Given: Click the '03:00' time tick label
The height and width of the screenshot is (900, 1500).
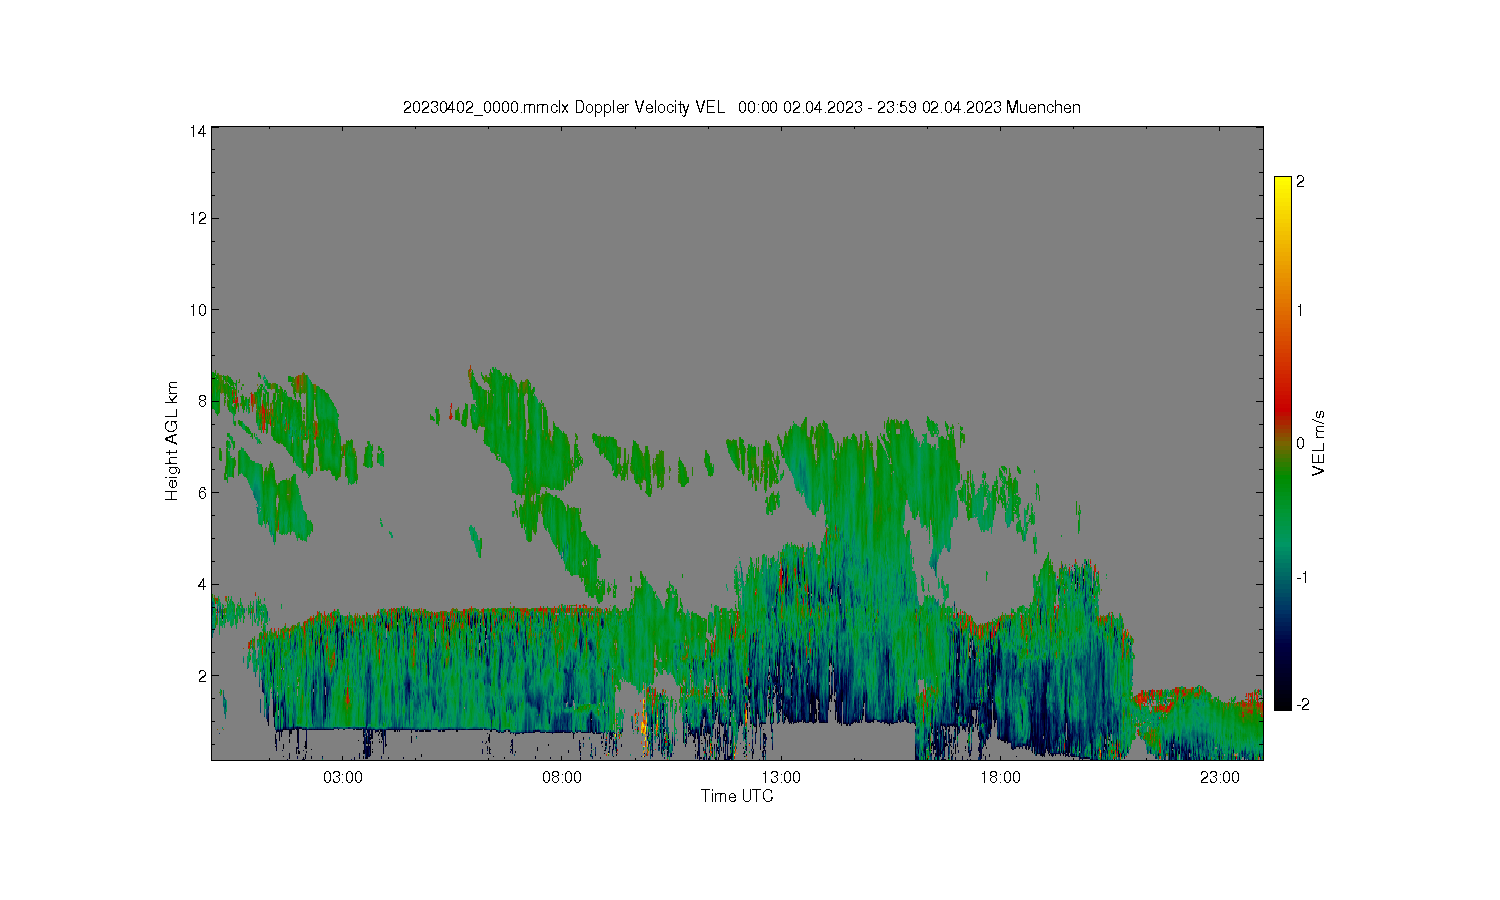Looking at the screenshot, I should click(x=343, y=778).
